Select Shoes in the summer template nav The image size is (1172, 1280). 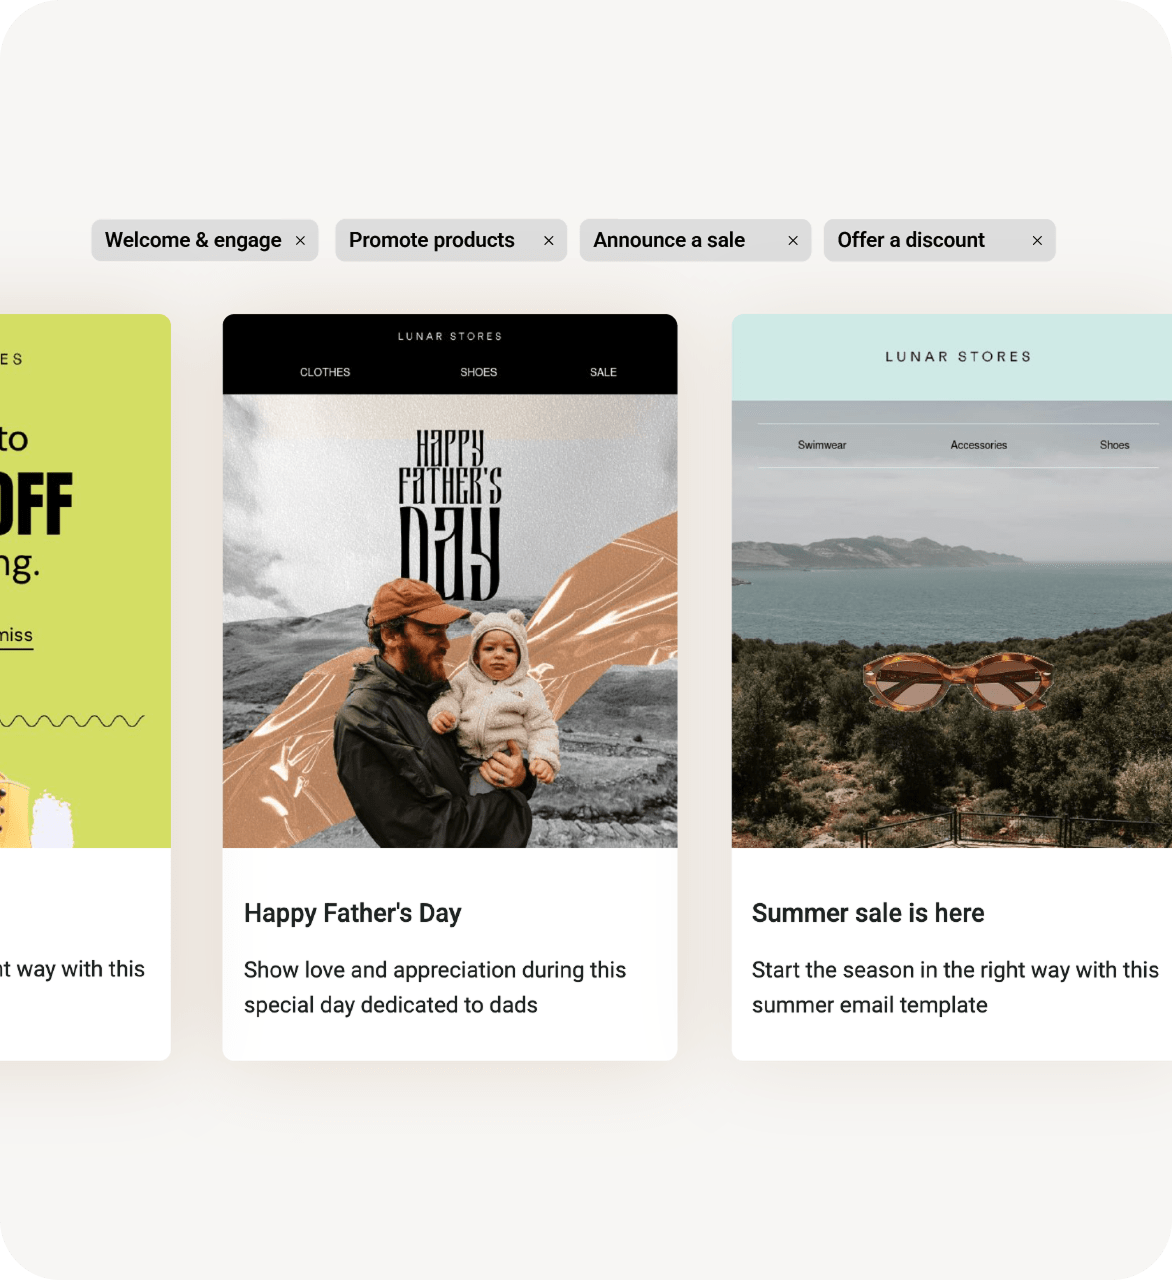point(1114,445)
